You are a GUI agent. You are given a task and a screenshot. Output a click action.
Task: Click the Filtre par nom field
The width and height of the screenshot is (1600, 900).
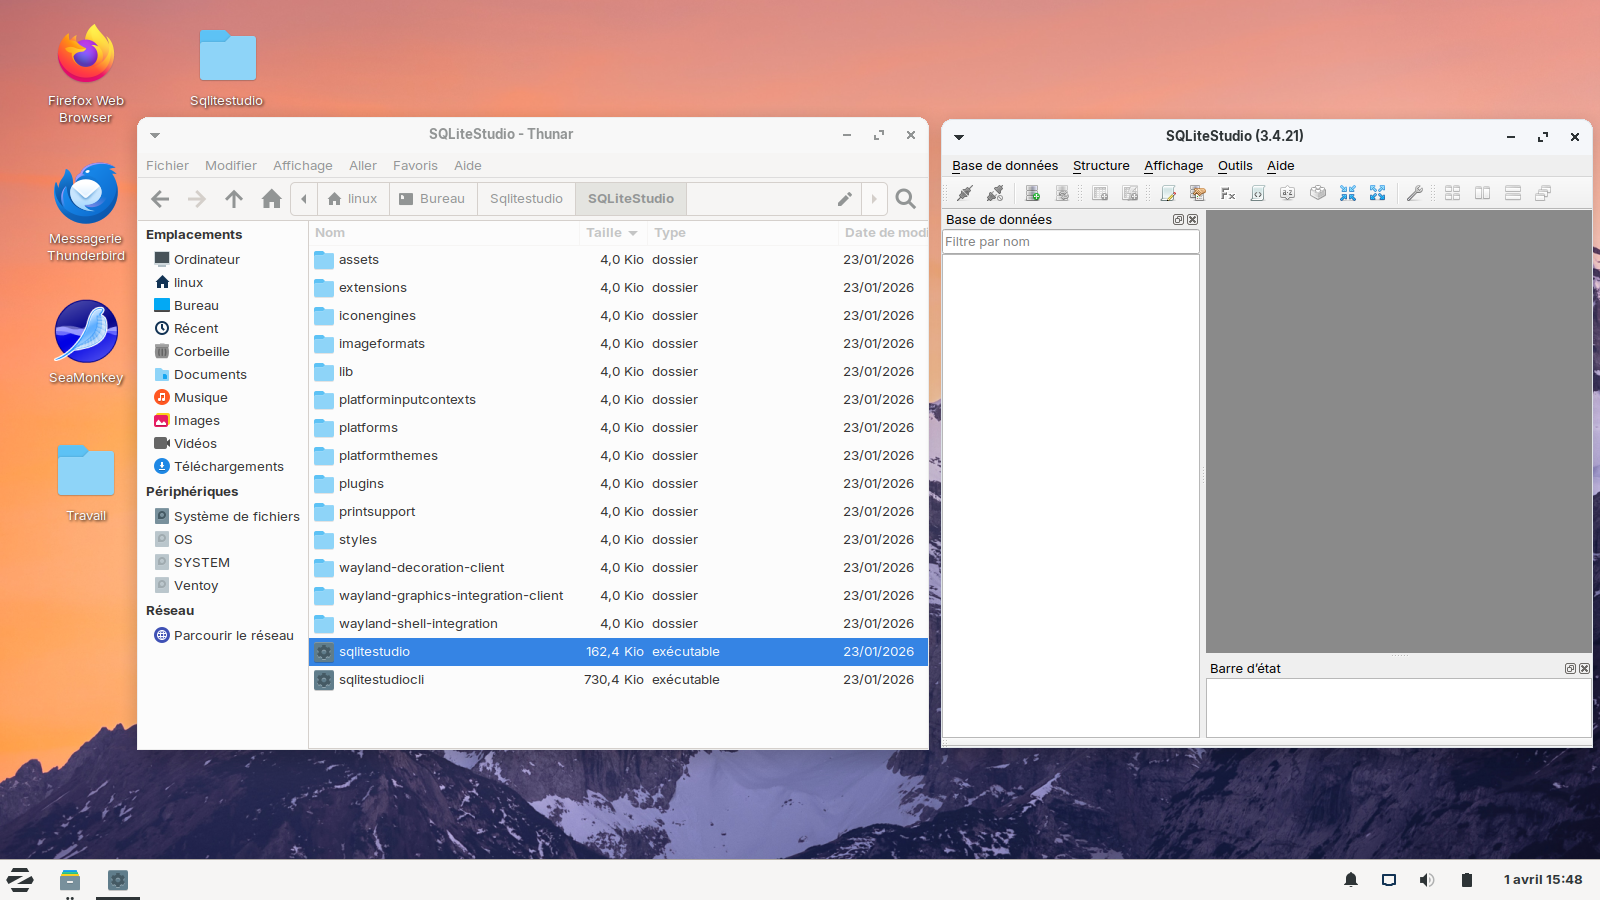(x=1070, y=242)
